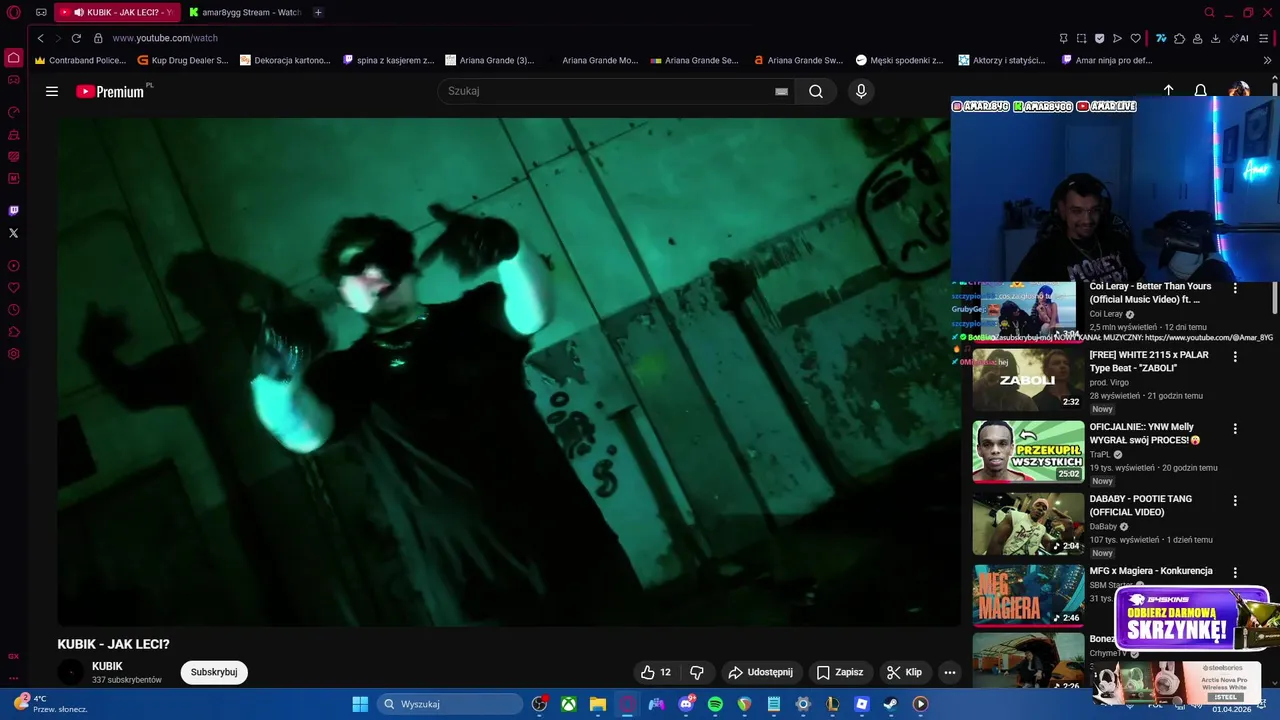This screenshot has width=1280, height=720.
Task: Add page to bookmarks heart icon
Action: tap(1135, 38)
